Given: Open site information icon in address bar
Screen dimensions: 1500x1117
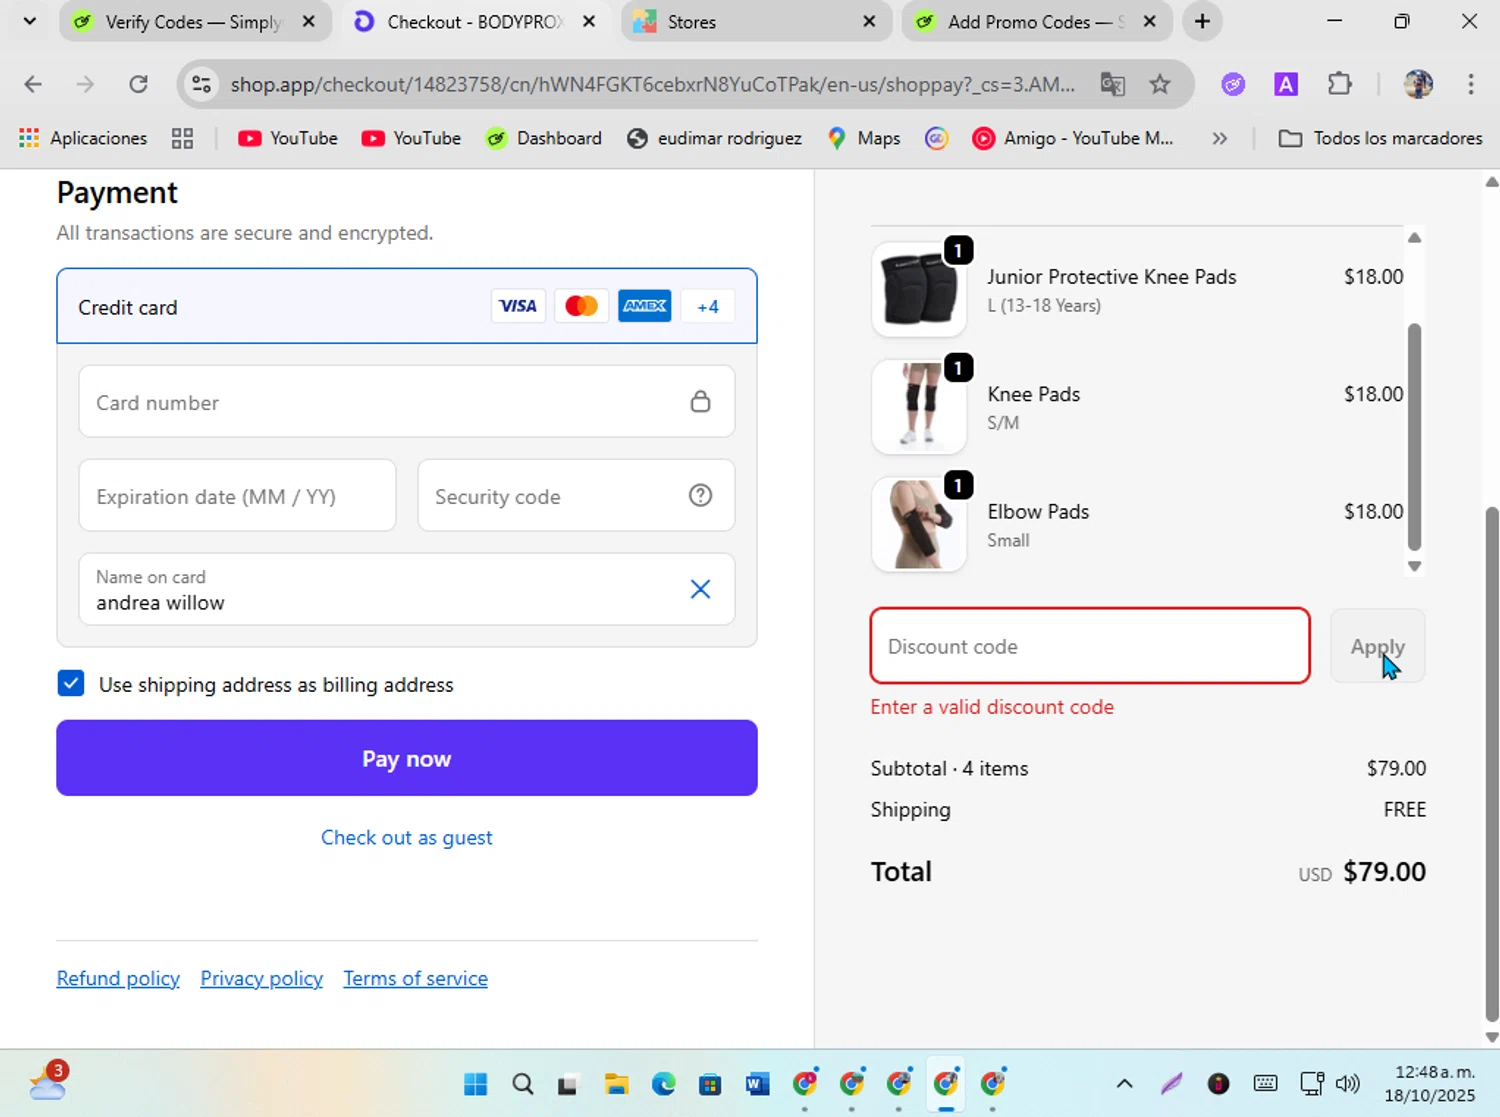Looking at the screenshot, I should 201,84.
